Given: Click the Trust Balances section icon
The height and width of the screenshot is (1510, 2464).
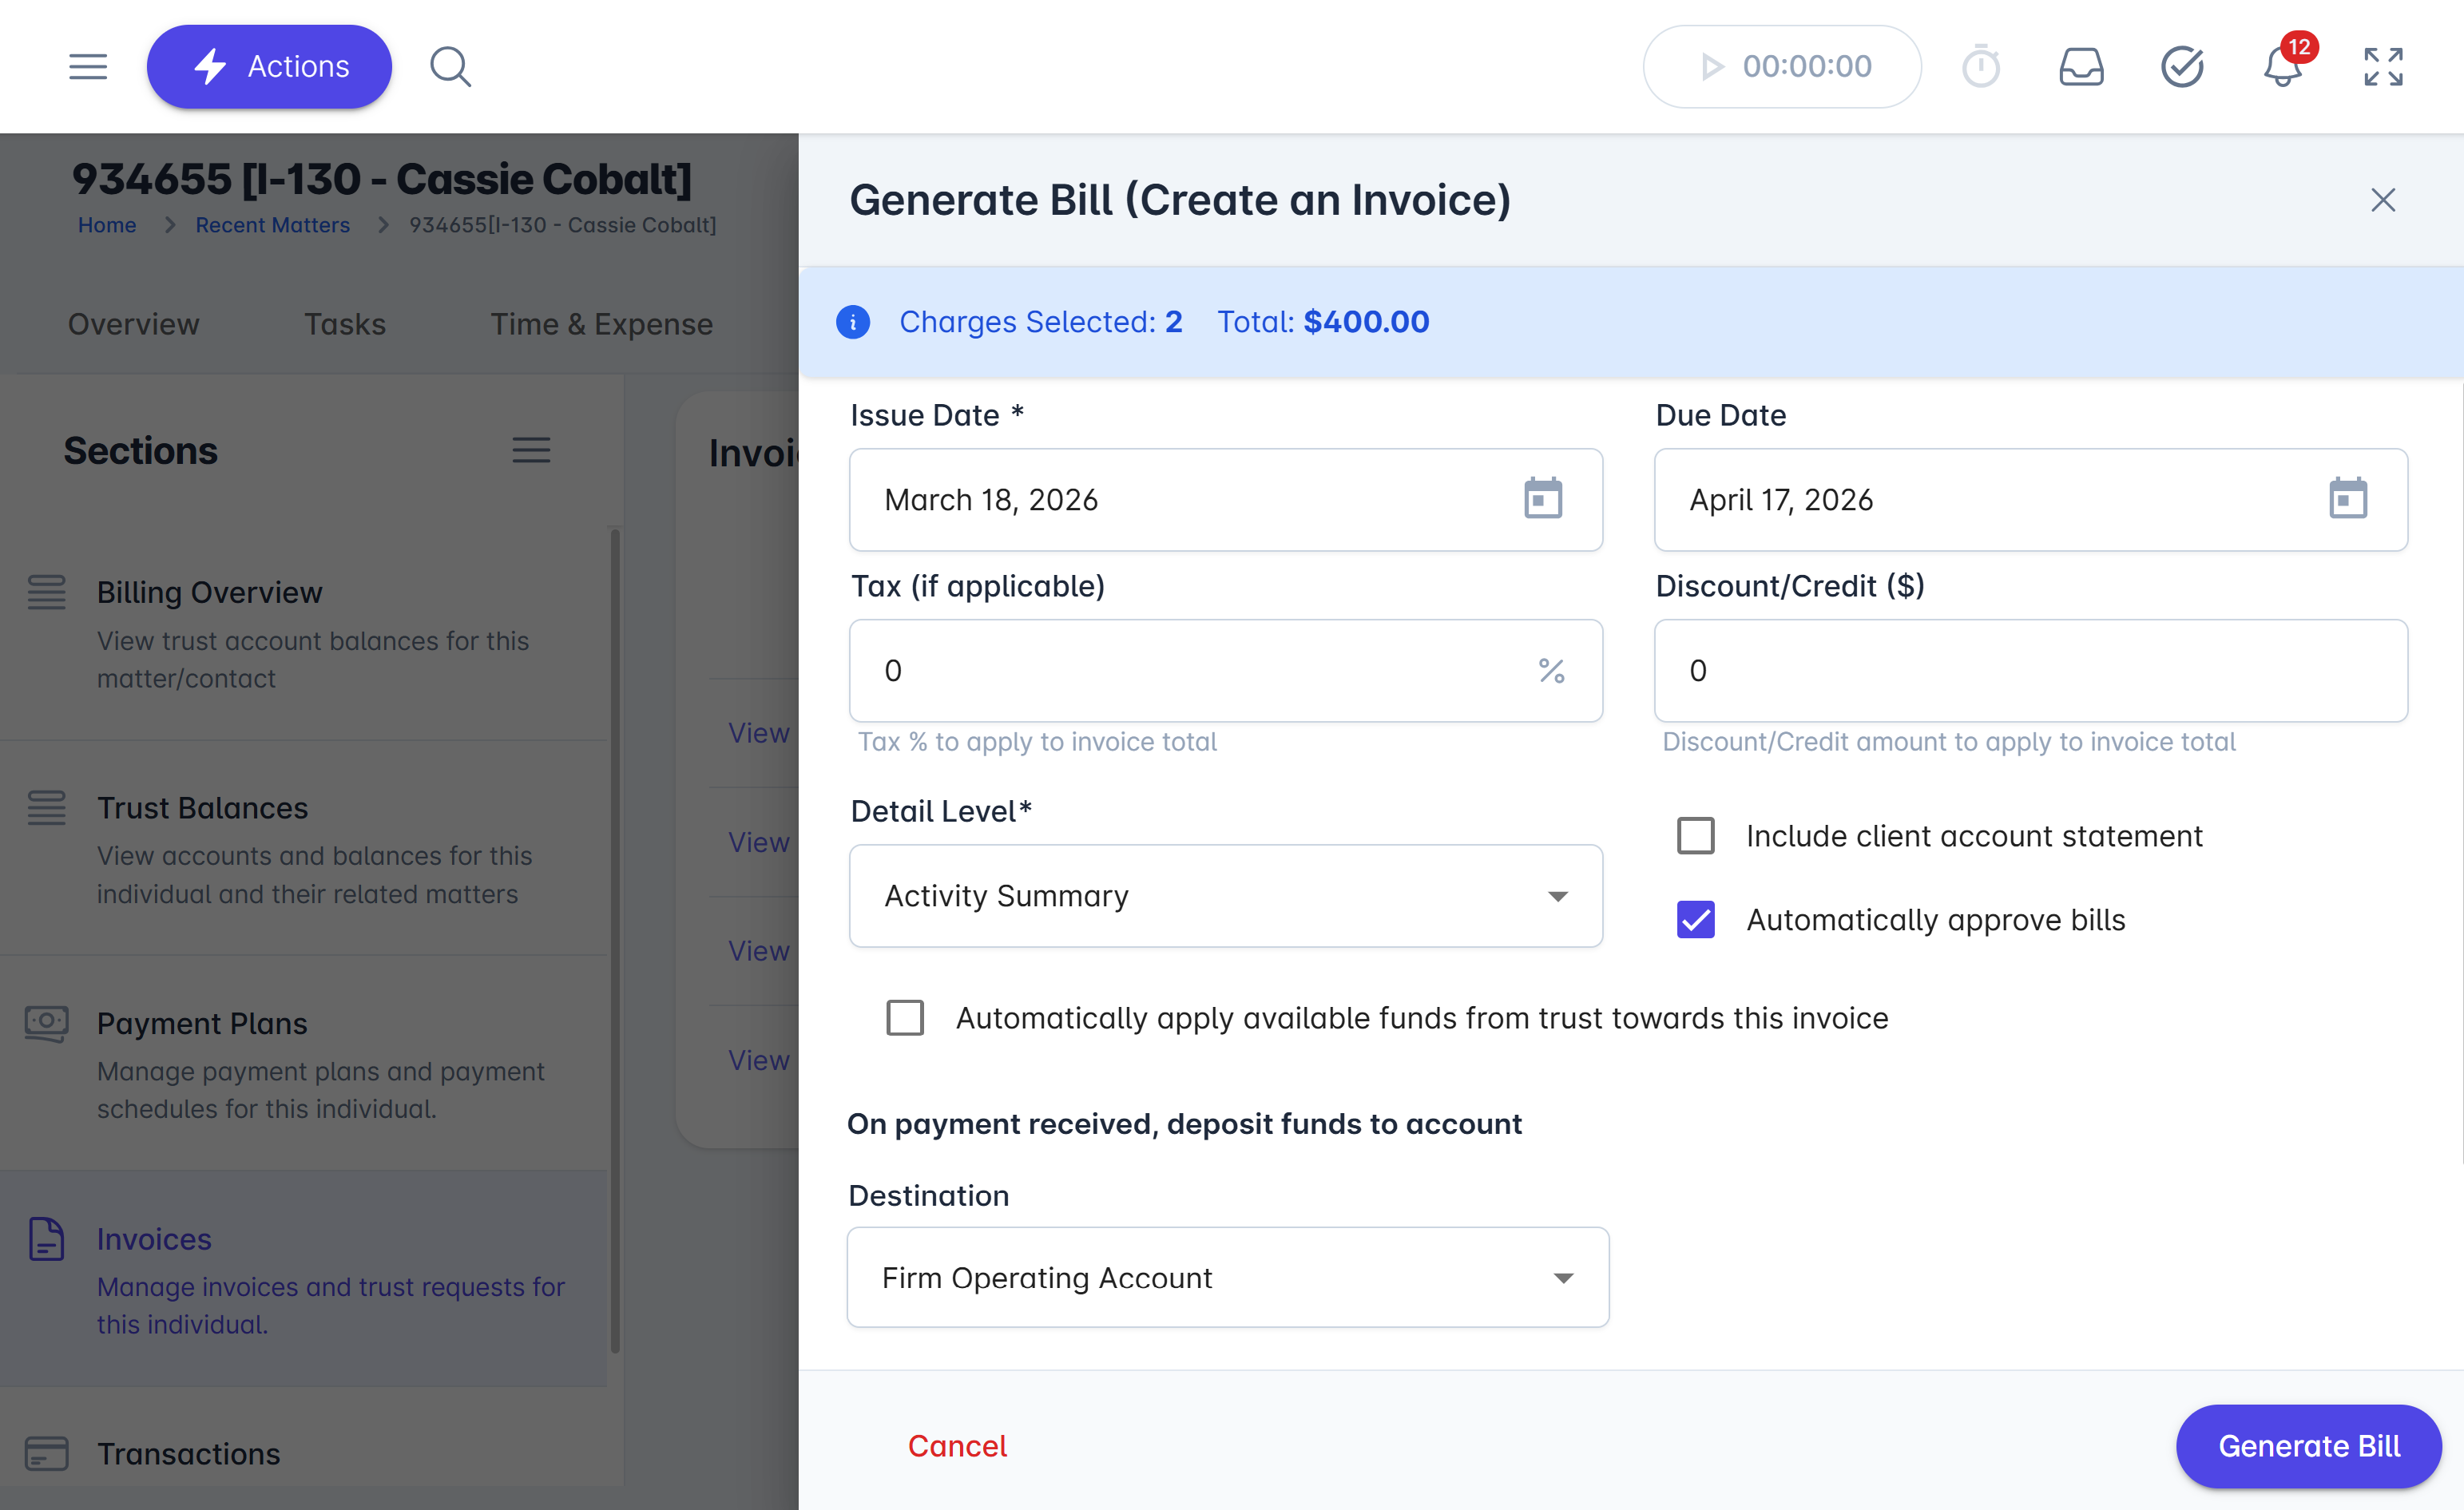Looking at the screenshot, I should (x=46, y=808).
